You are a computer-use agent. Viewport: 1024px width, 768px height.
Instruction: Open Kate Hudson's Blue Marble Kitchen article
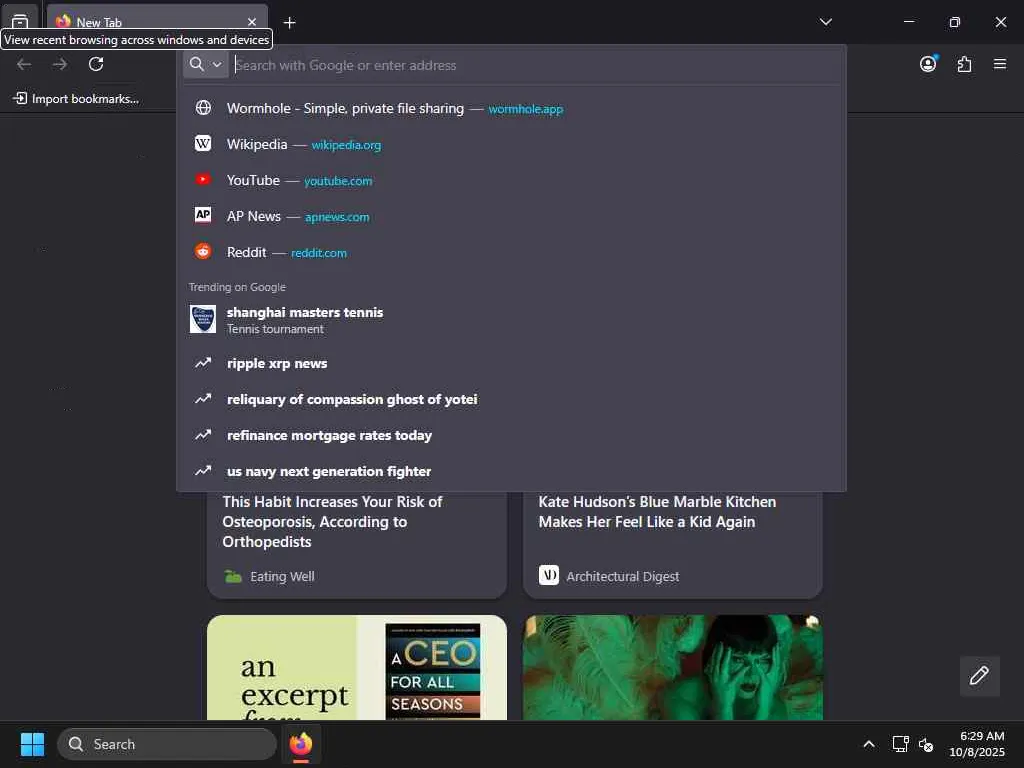pyautogui.click(x=657, y=511)
